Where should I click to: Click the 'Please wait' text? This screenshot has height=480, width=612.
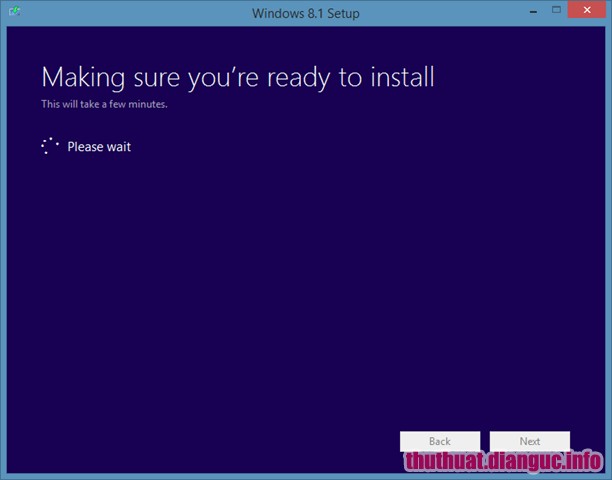click(99, 147)
